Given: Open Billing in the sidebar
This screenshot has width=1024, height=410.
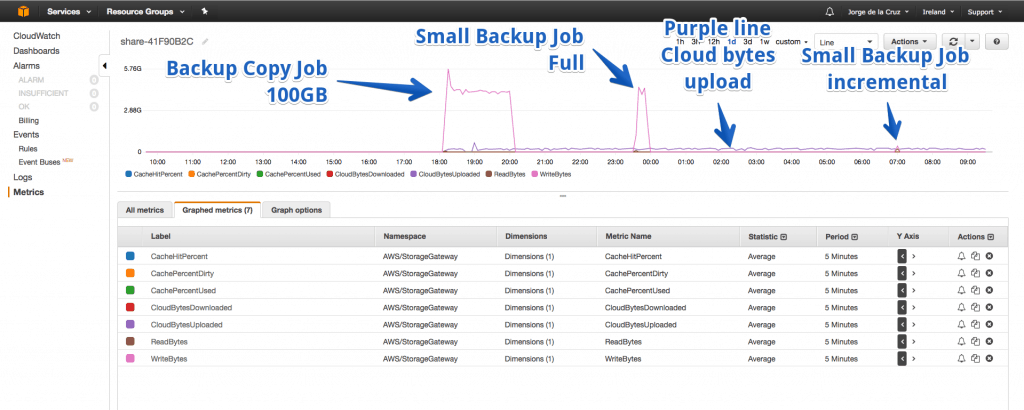Looking at the screenshot, I should 29,121.
